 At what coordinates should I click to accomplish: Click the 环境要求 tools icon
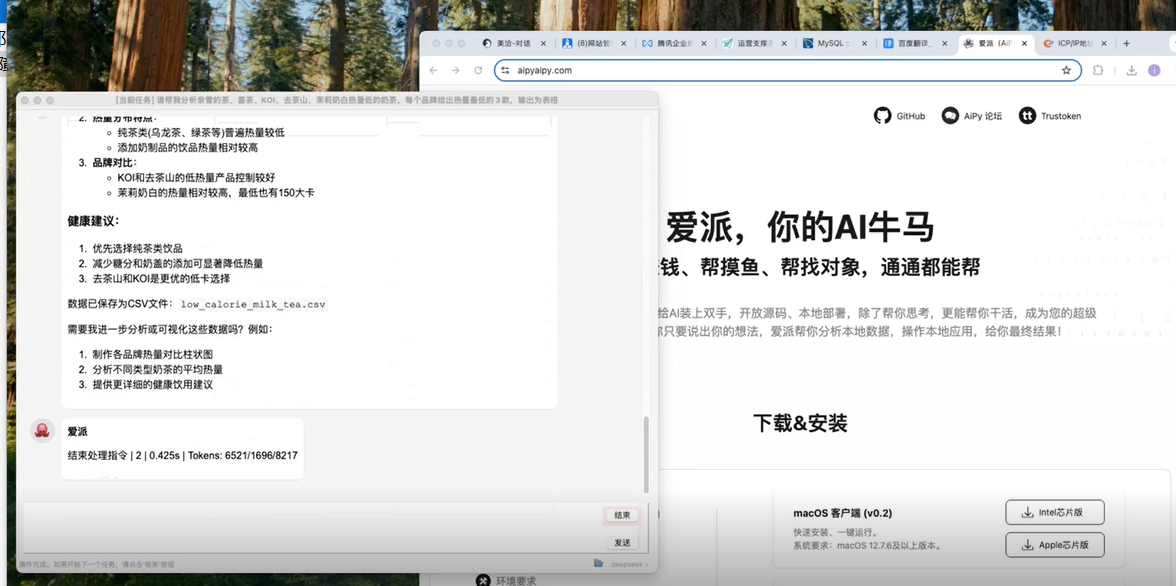point(484,580)
